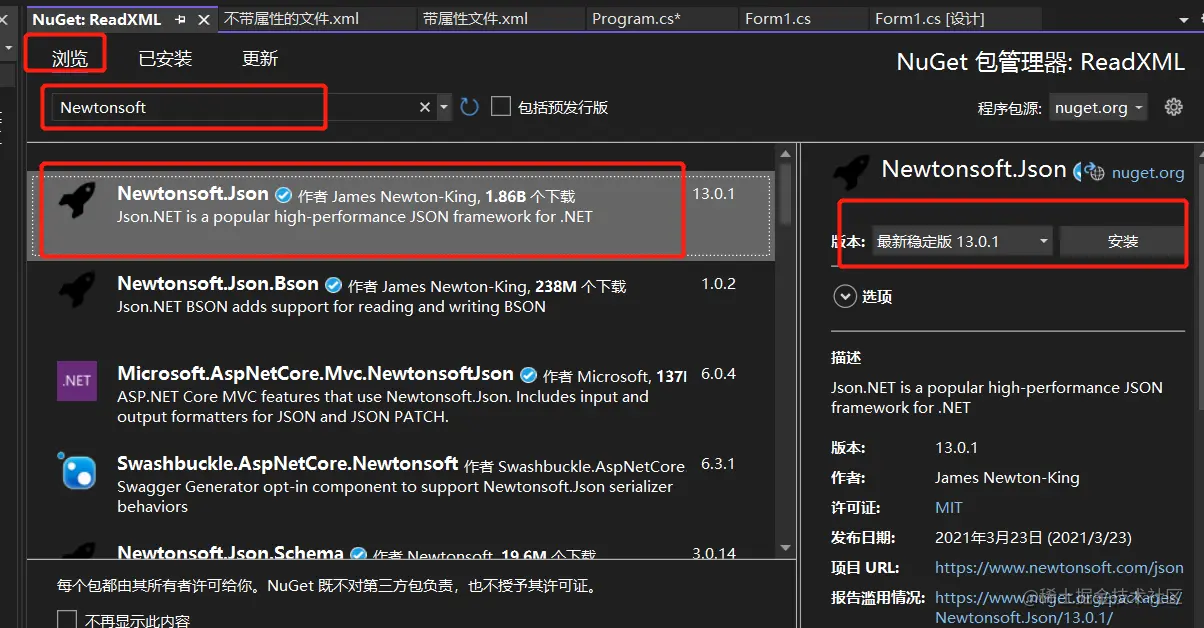Toggle the include prerelease checkbox
1204x628 pixels.
501,106
